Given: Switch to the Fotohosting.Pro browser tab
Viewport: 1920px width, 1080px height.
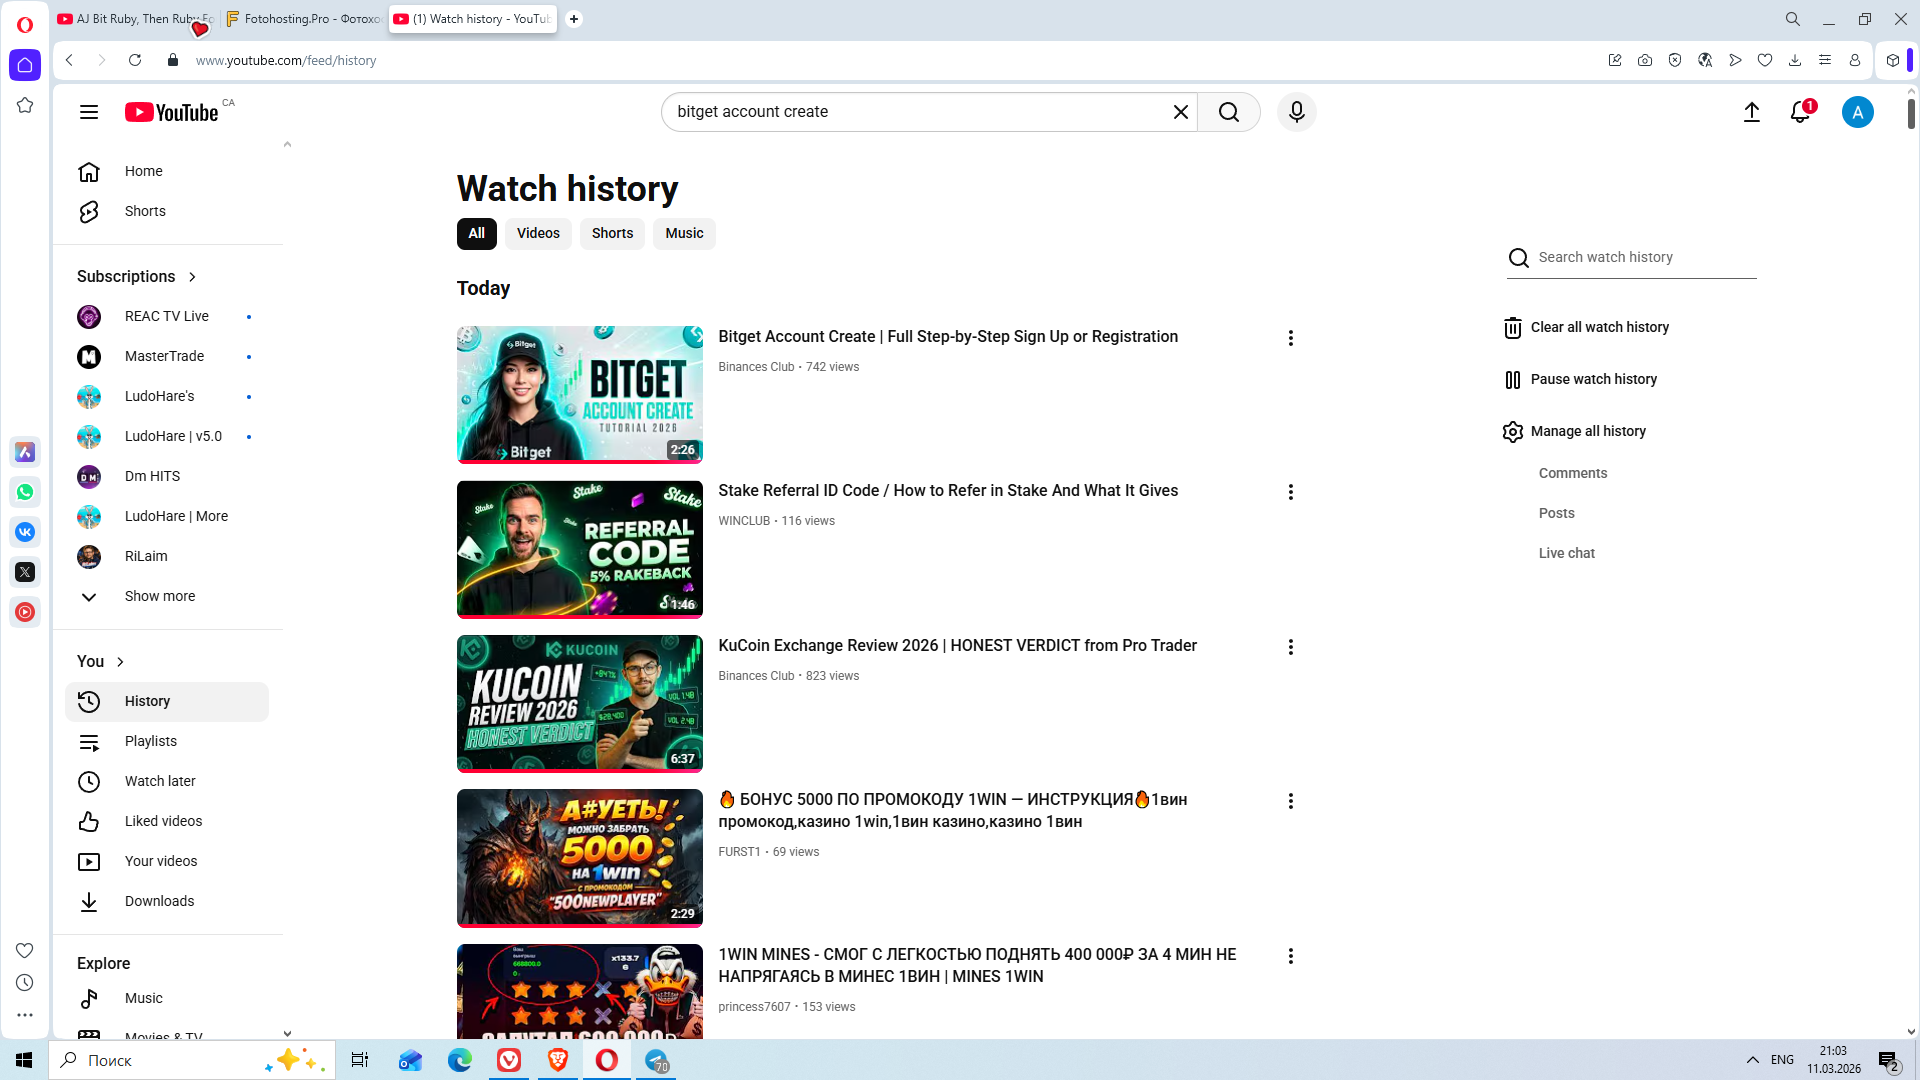Looking at the screenshot, I should (x=304, y=19).
